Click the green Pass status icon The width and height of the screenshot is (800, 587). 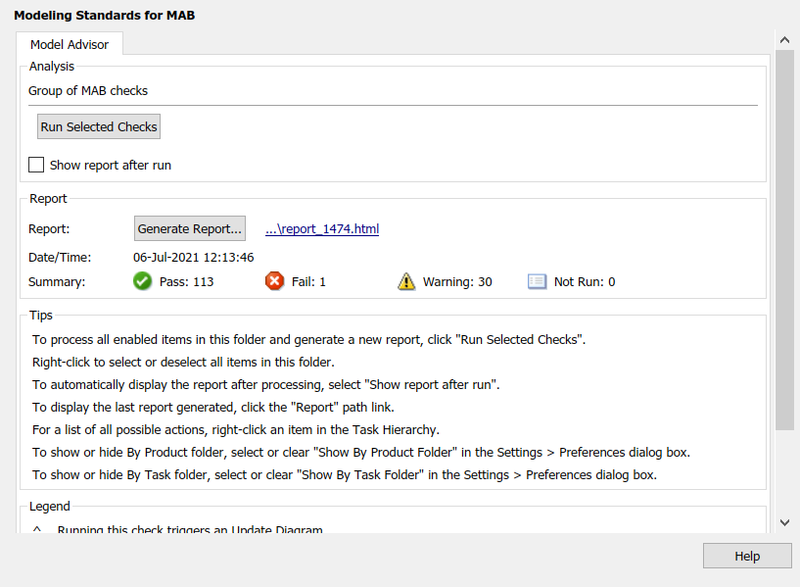[x=142, y=281]
